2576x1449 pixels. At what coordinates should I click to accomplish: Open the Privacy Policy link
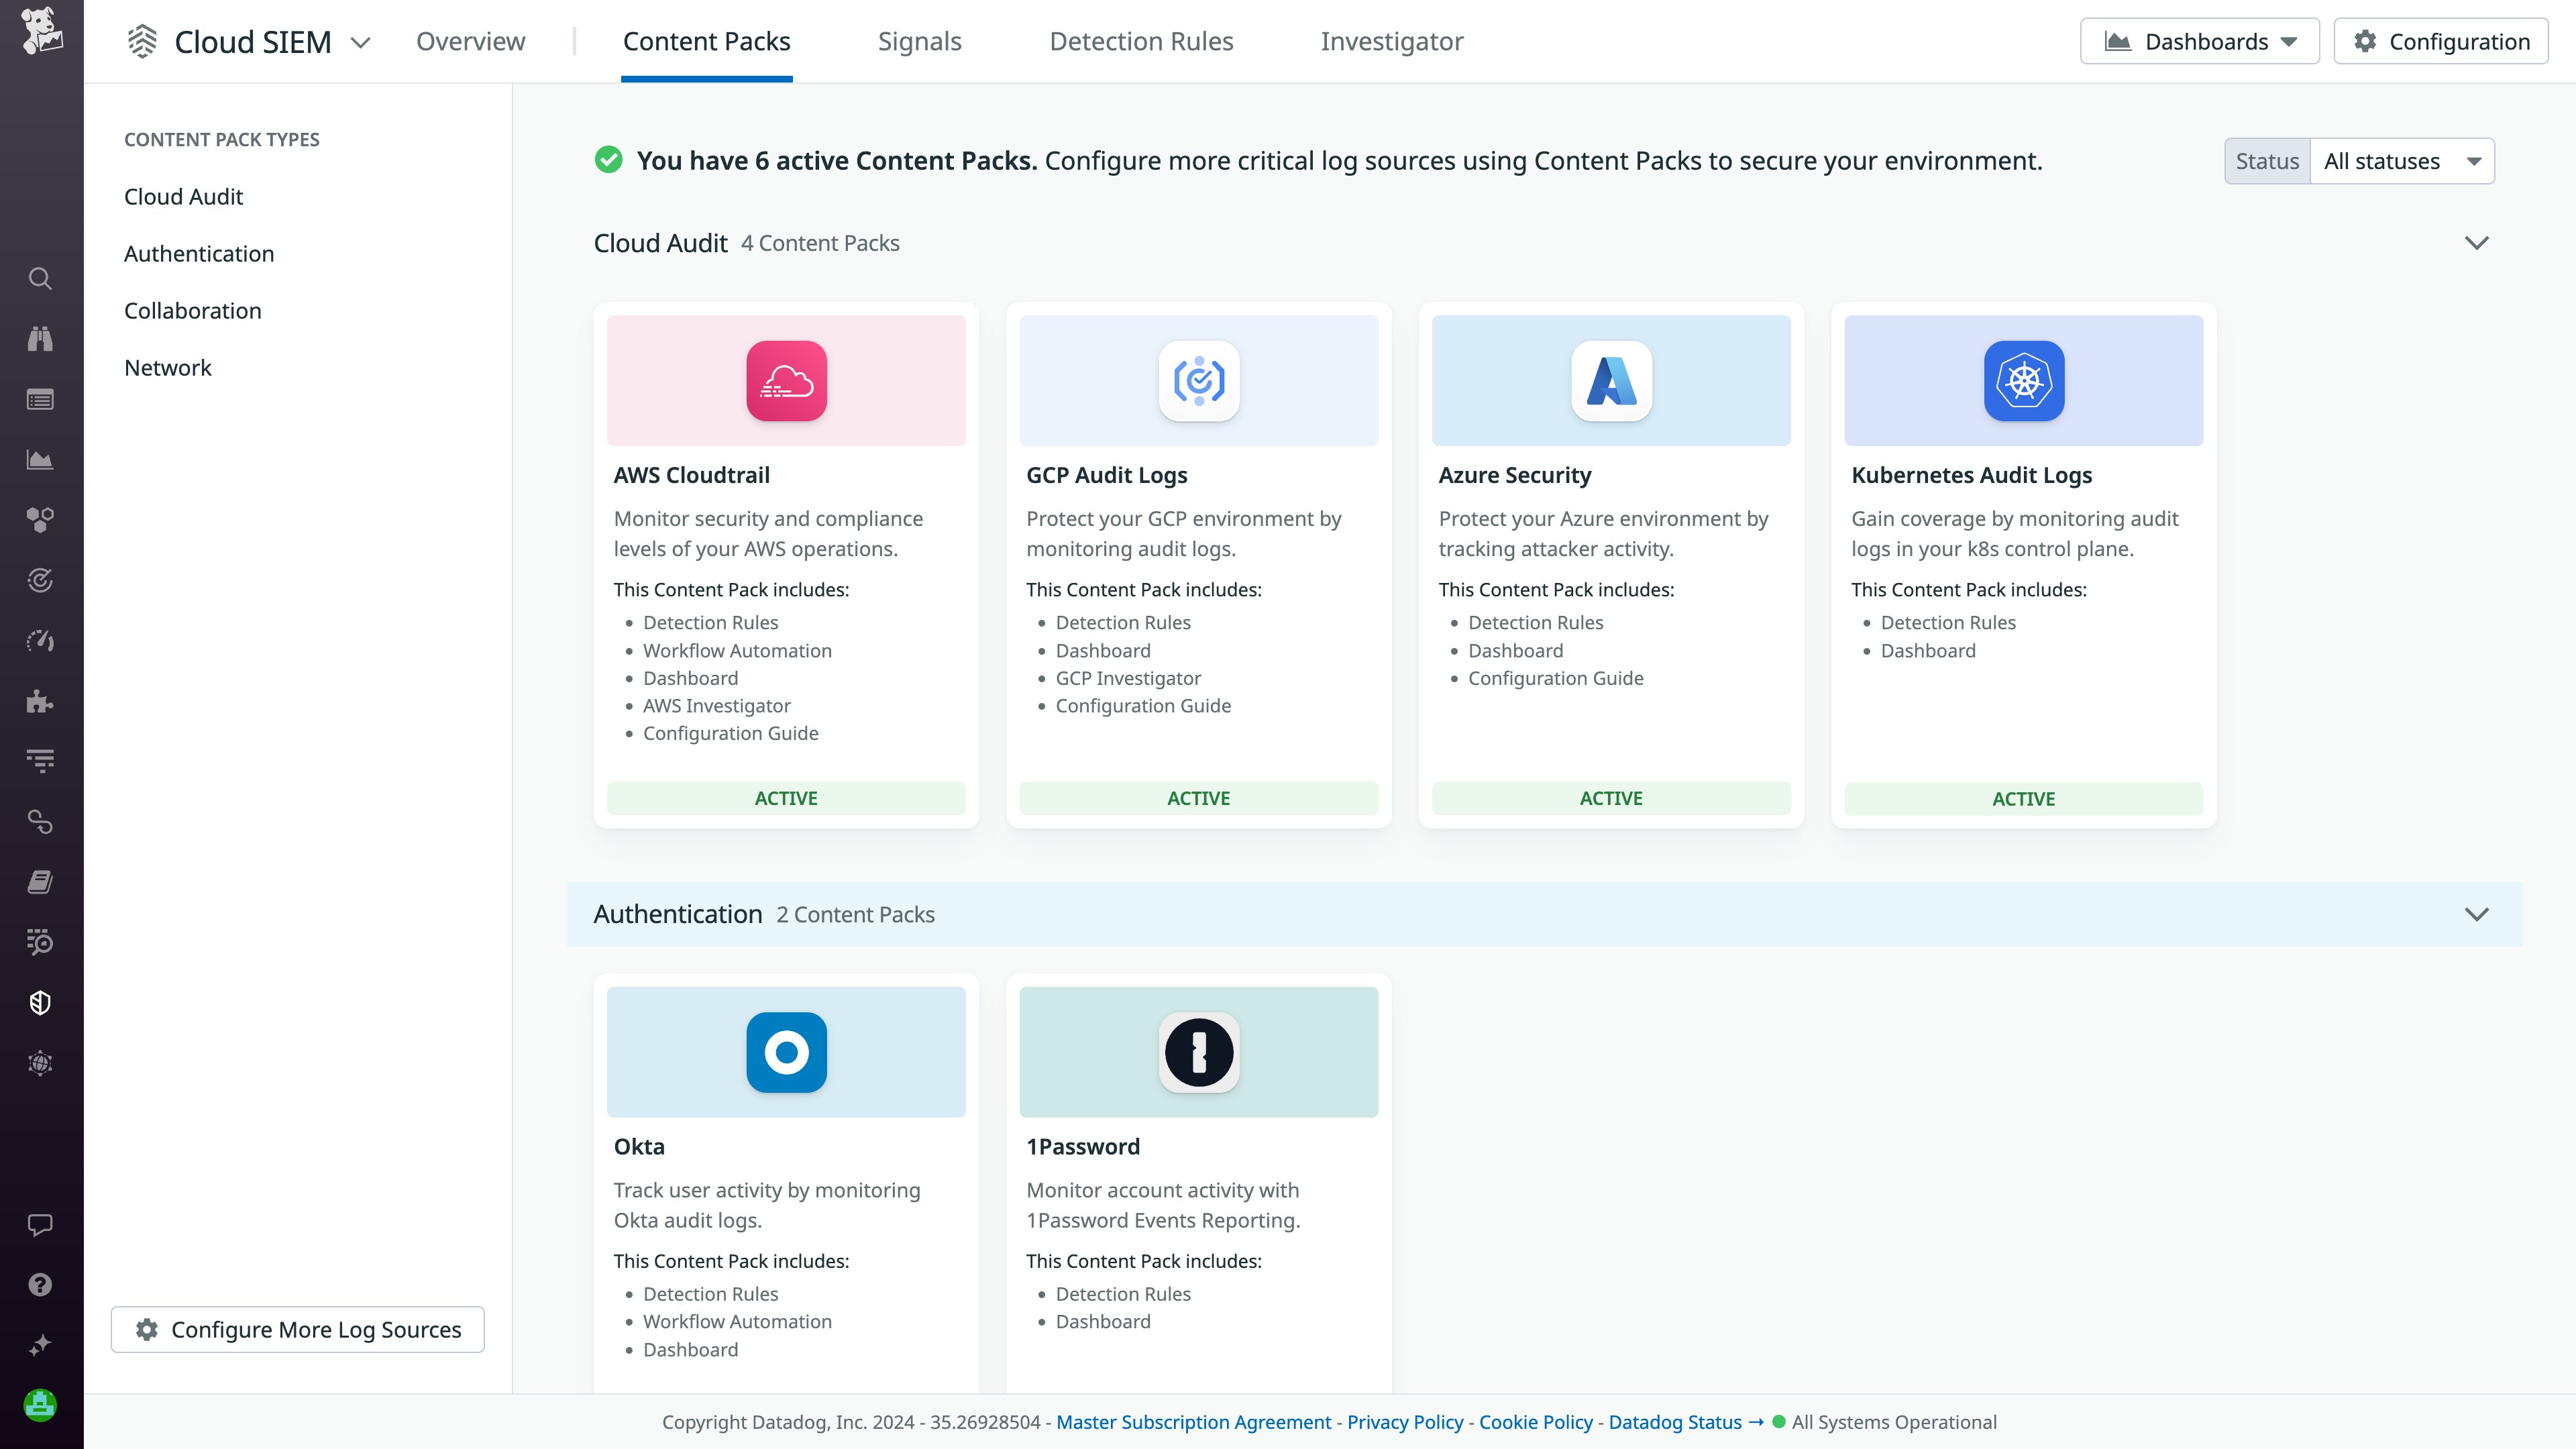pyautogui.click(x=1404, y=1422)
